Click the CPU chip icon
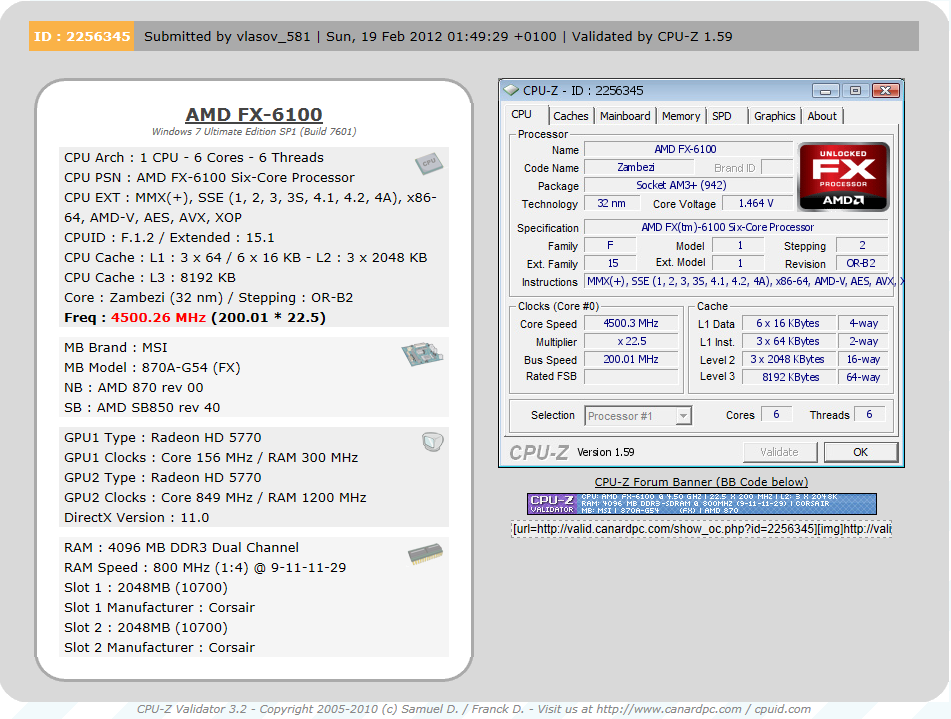Screen dimensions: 951x719 [429, 163]
